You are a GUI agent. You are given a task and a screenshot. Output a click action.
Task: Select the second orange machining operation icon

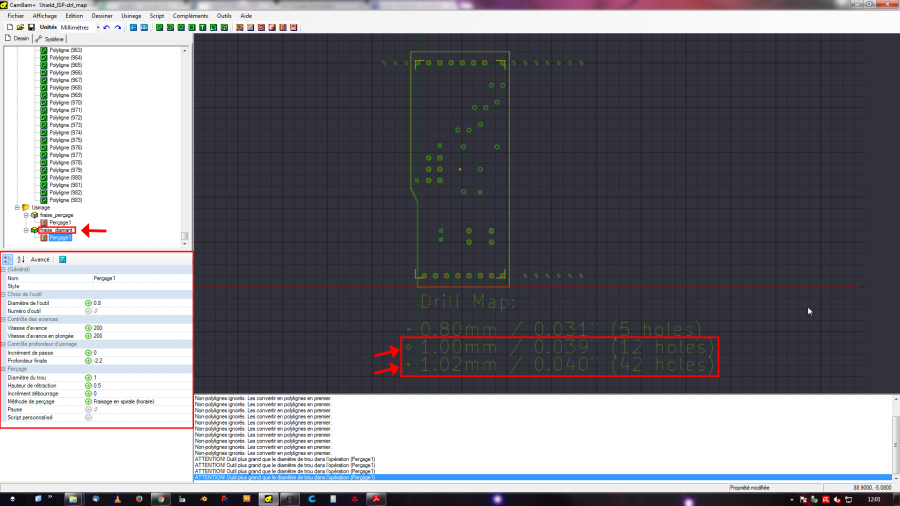[250, 27]
